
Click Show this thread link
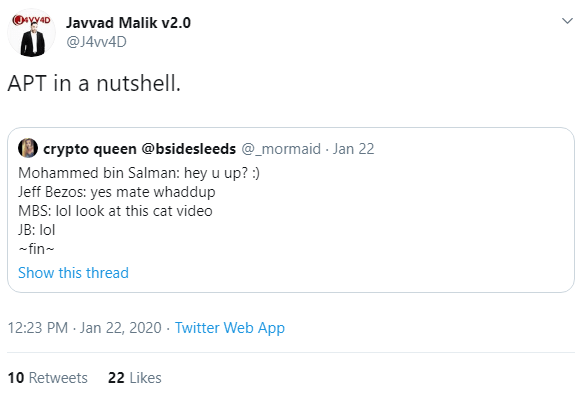(73, 273)
